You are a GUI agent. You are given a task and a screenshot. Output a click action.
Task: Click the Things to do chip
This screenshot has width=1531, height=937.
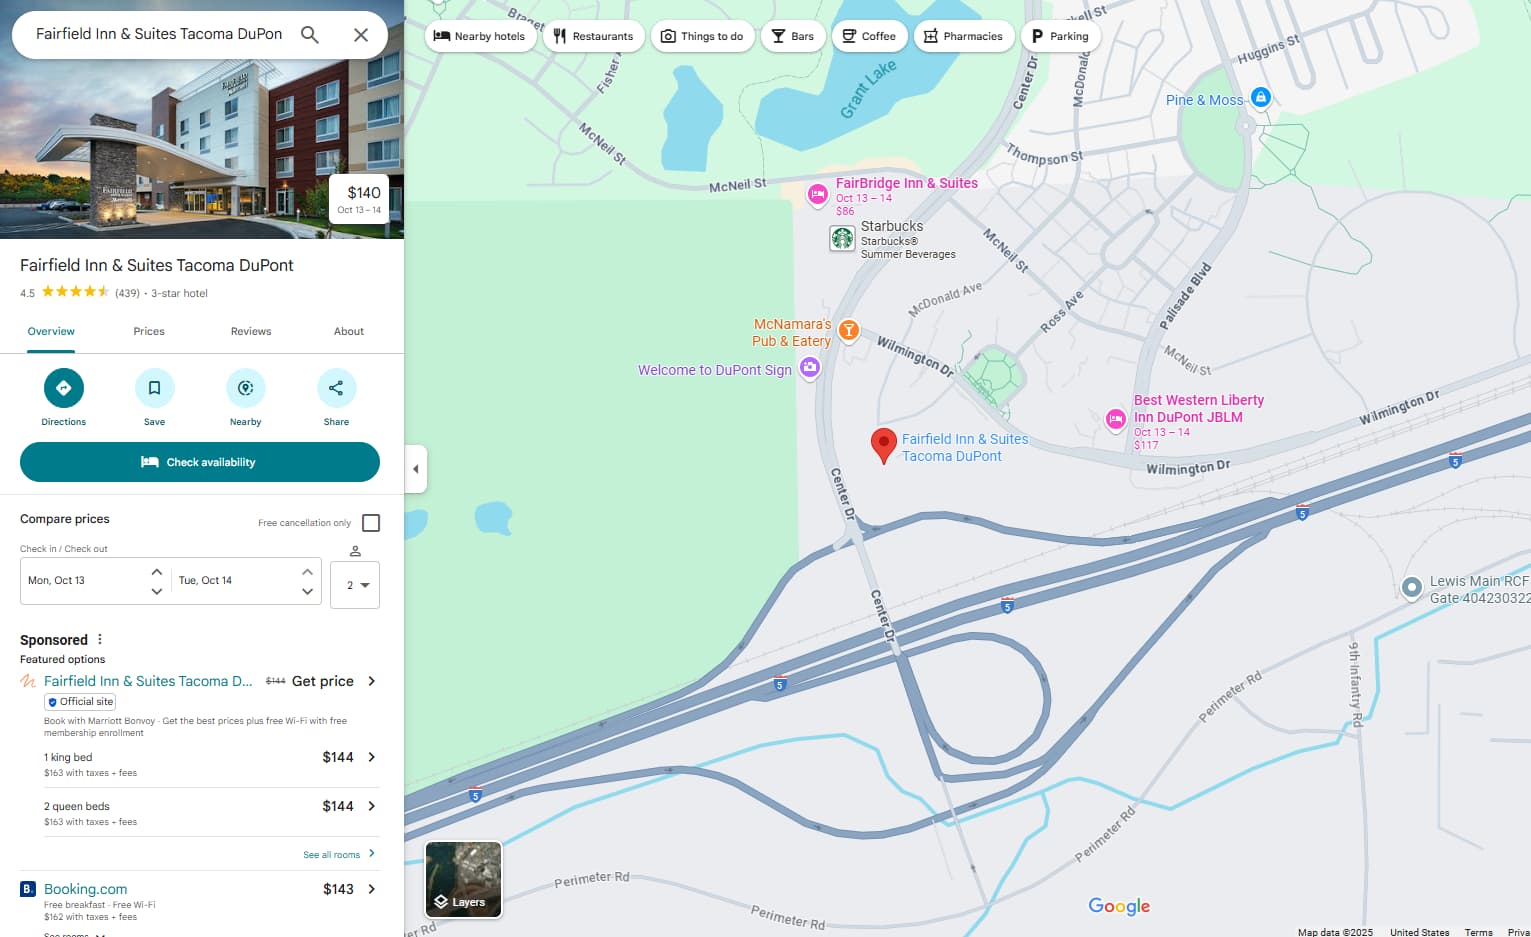point(702,36)
